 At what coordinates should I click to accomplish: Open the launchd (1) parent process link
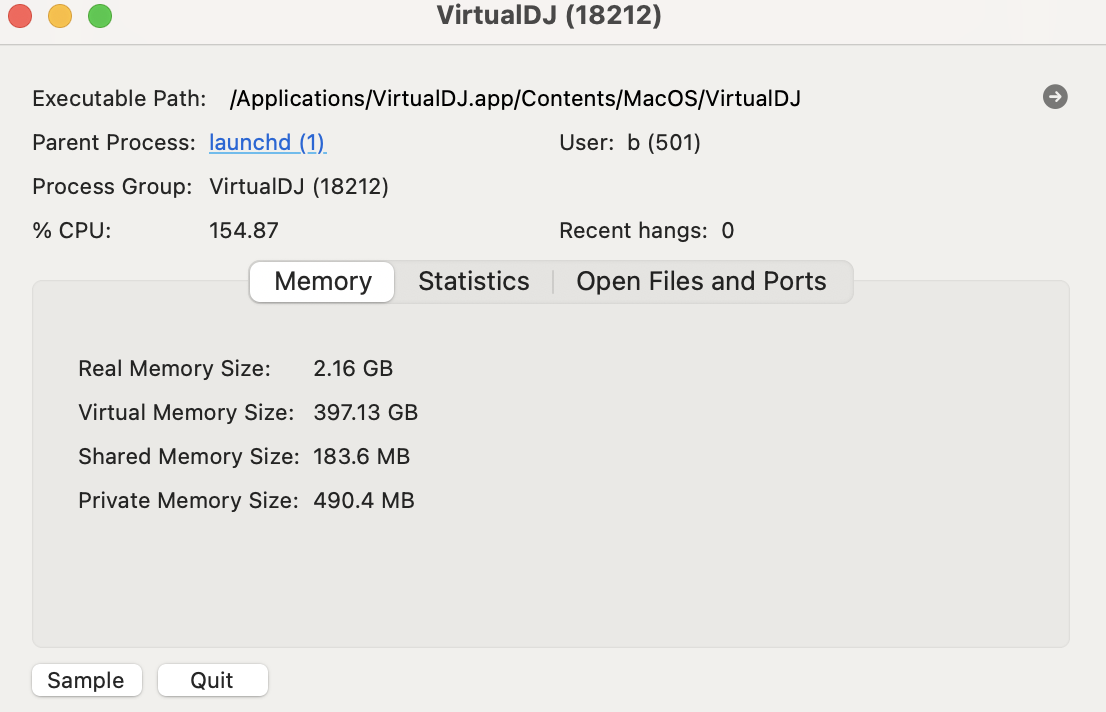pyautogui.click(x=267, y=143)
